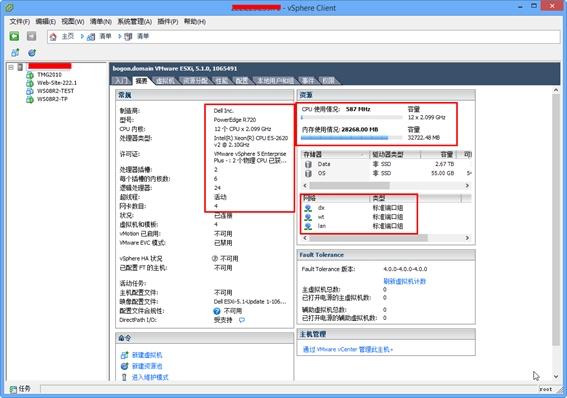Switch to the 本地用户和组 tab
The image size is (567, 398).
pyautogui.click(x=275, y=81)
